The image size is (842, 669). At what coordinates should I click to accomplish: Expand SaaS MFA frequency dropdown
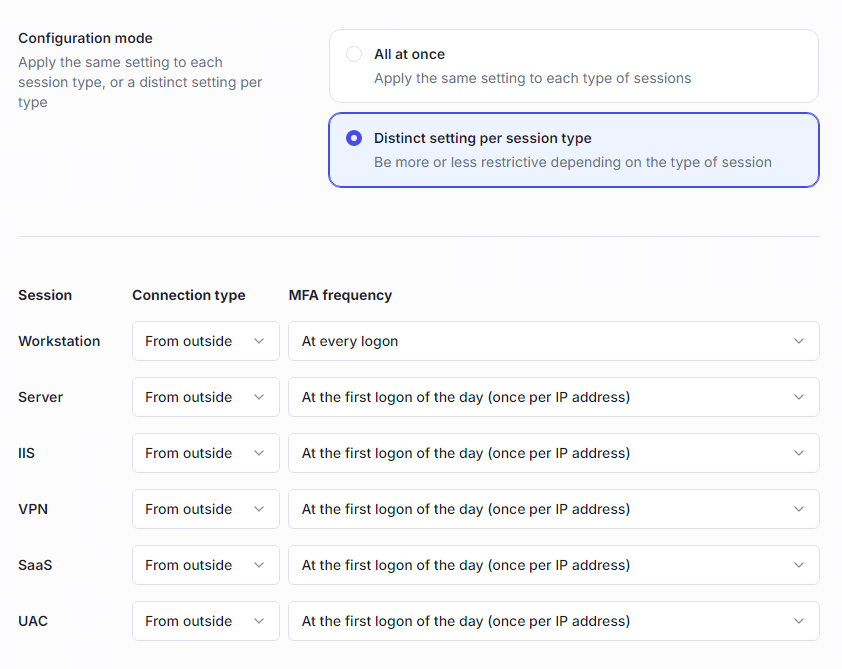tap(553, 565)
